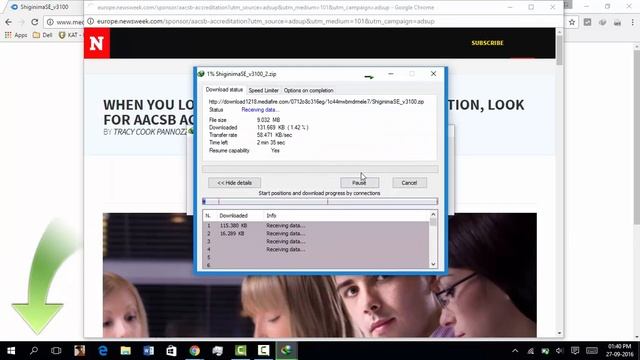The height and width of the screenshot is (360, 640).
Task: Open the volume control in system tray
Action: coord(560,351)
